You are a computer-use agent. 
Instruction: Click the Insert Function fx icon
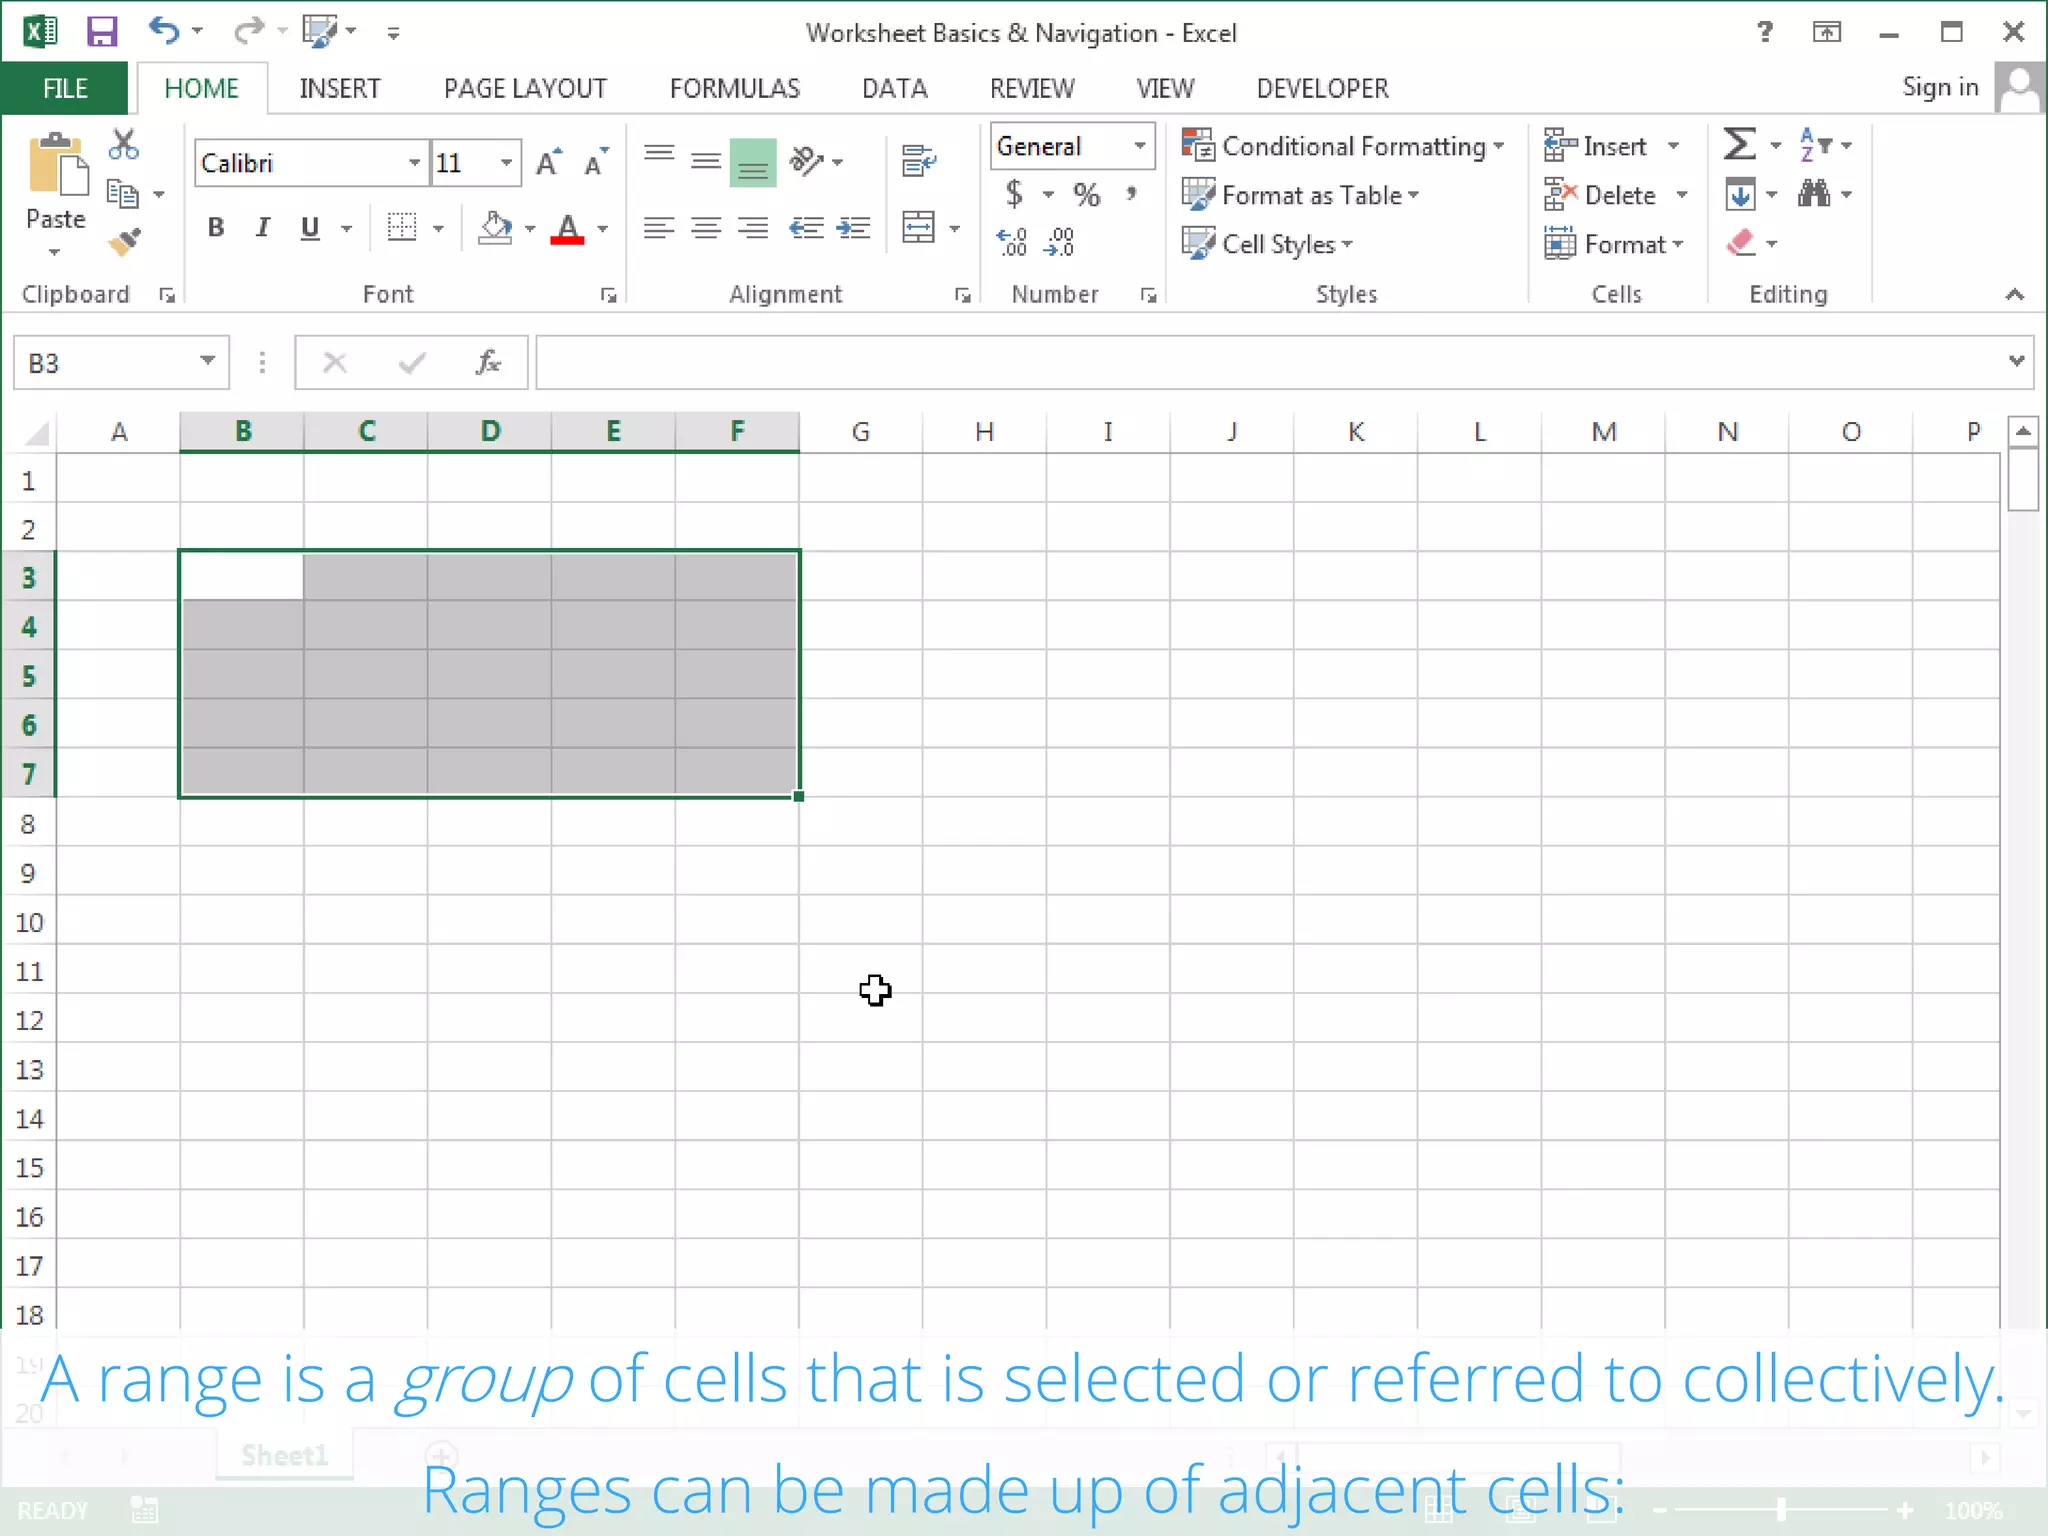point(488,362)
